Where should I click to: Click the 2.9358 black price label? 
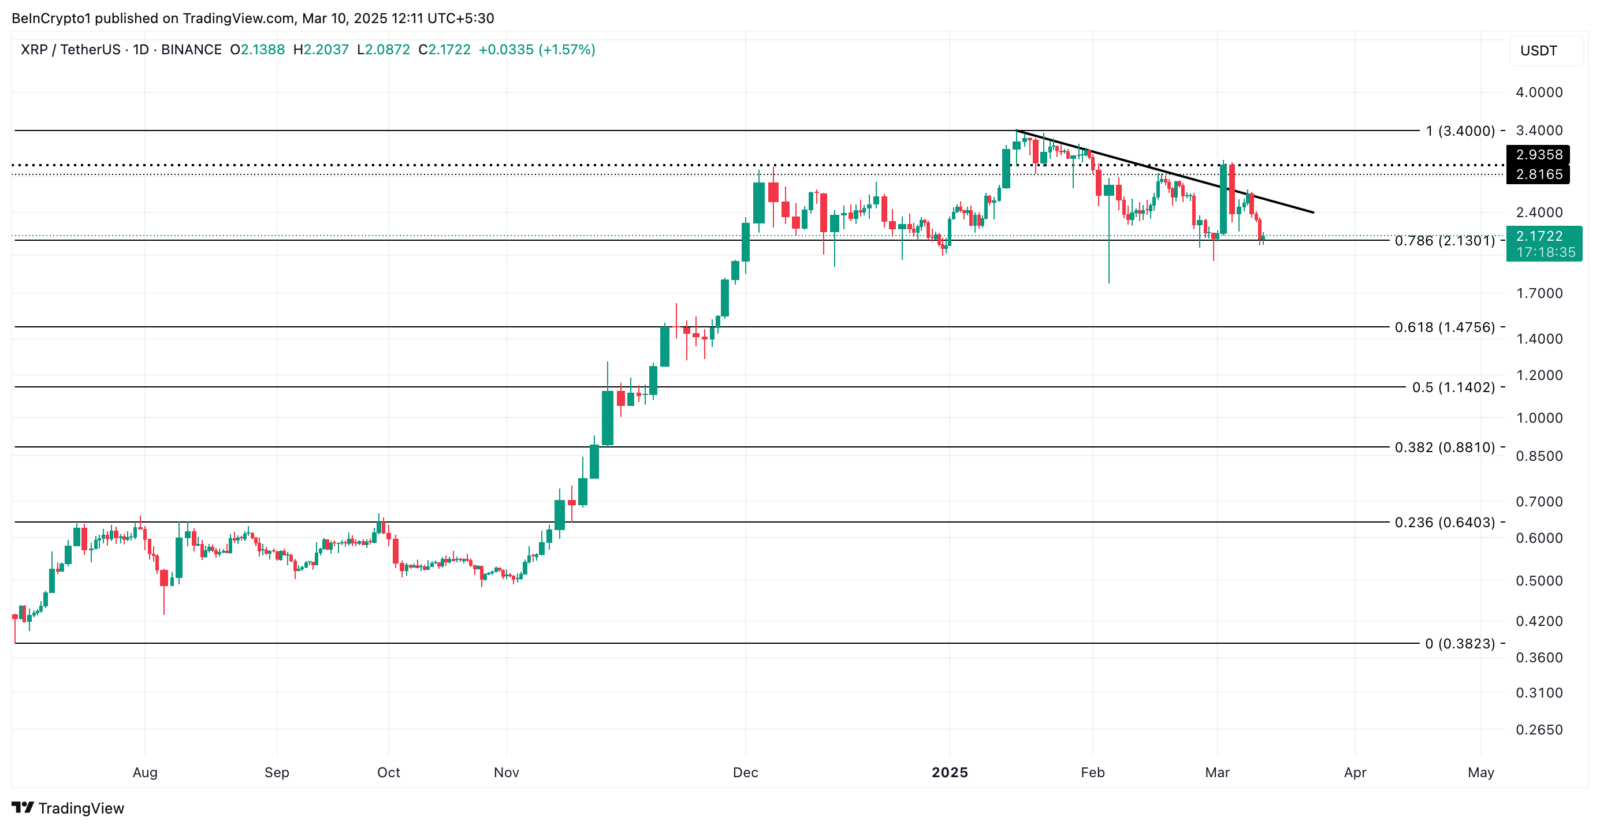click(x=1538, y=155)
